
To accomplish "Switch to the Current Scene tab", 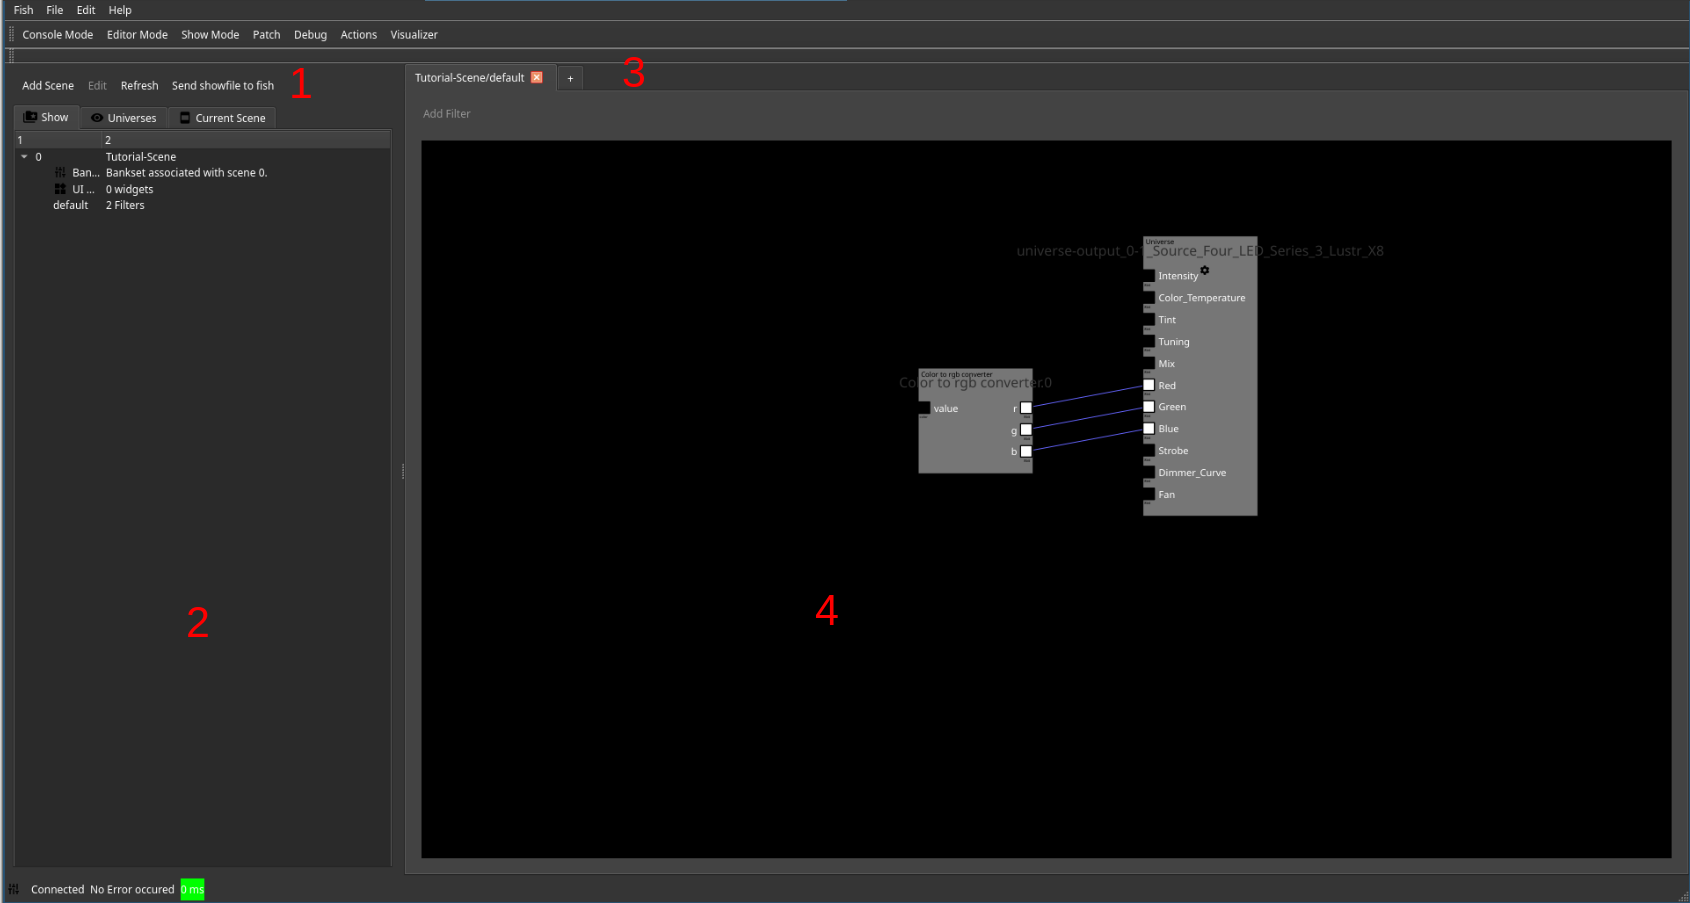I will (222, 118).
